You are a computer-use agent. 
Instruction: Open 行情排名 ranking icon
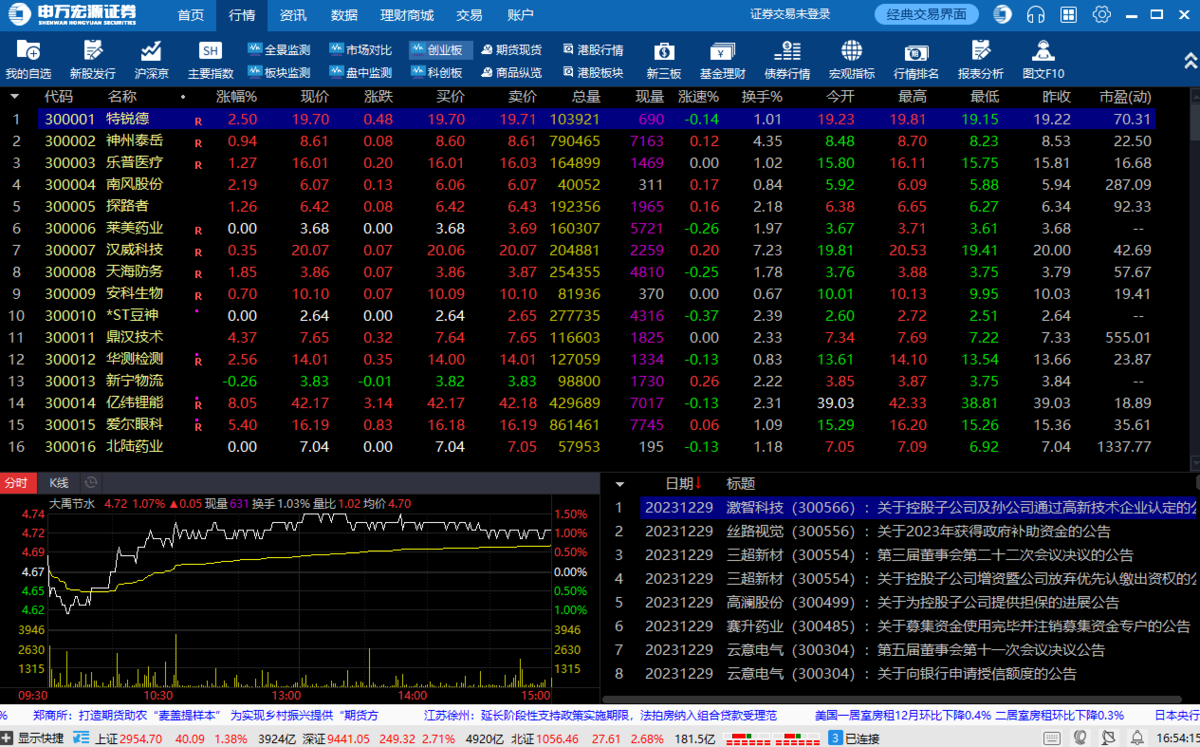(916, 60)
